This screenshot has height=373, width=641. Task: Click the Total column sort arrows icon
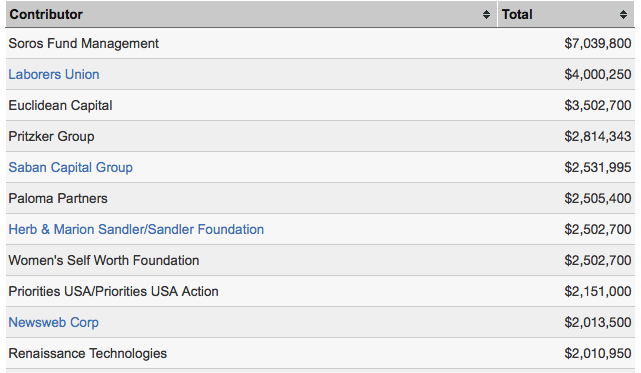coord(623,15)
